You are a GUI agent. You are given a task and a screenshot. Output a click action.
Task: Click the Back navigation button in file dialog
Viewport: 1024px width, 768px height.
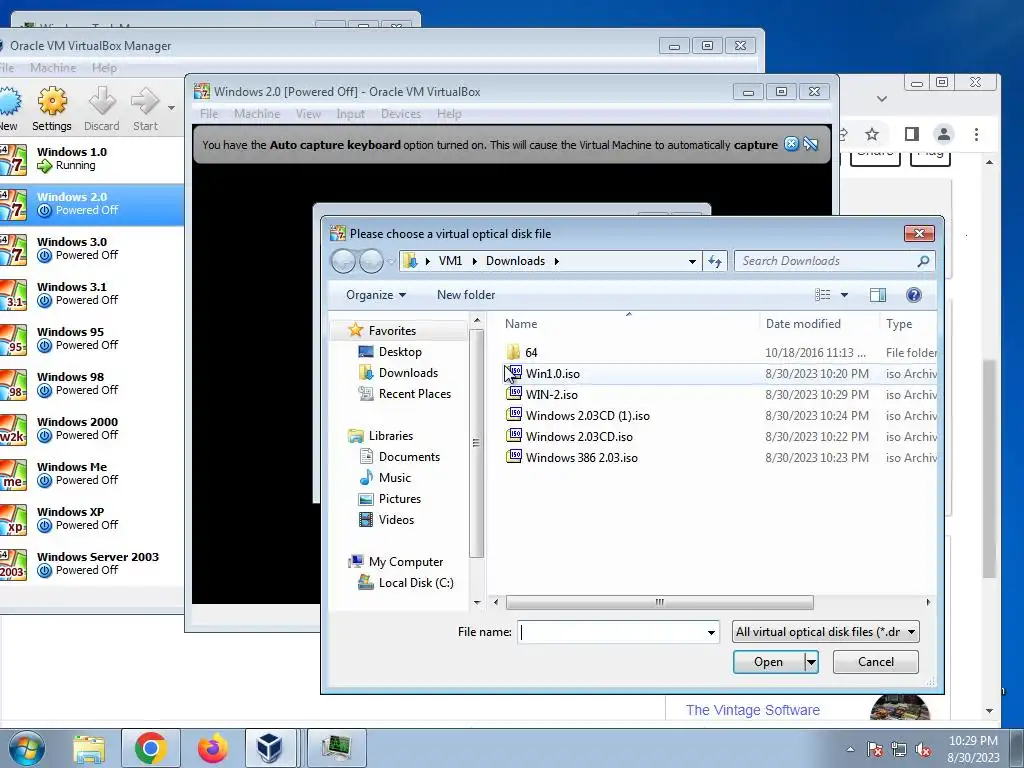tap(344, 261)
